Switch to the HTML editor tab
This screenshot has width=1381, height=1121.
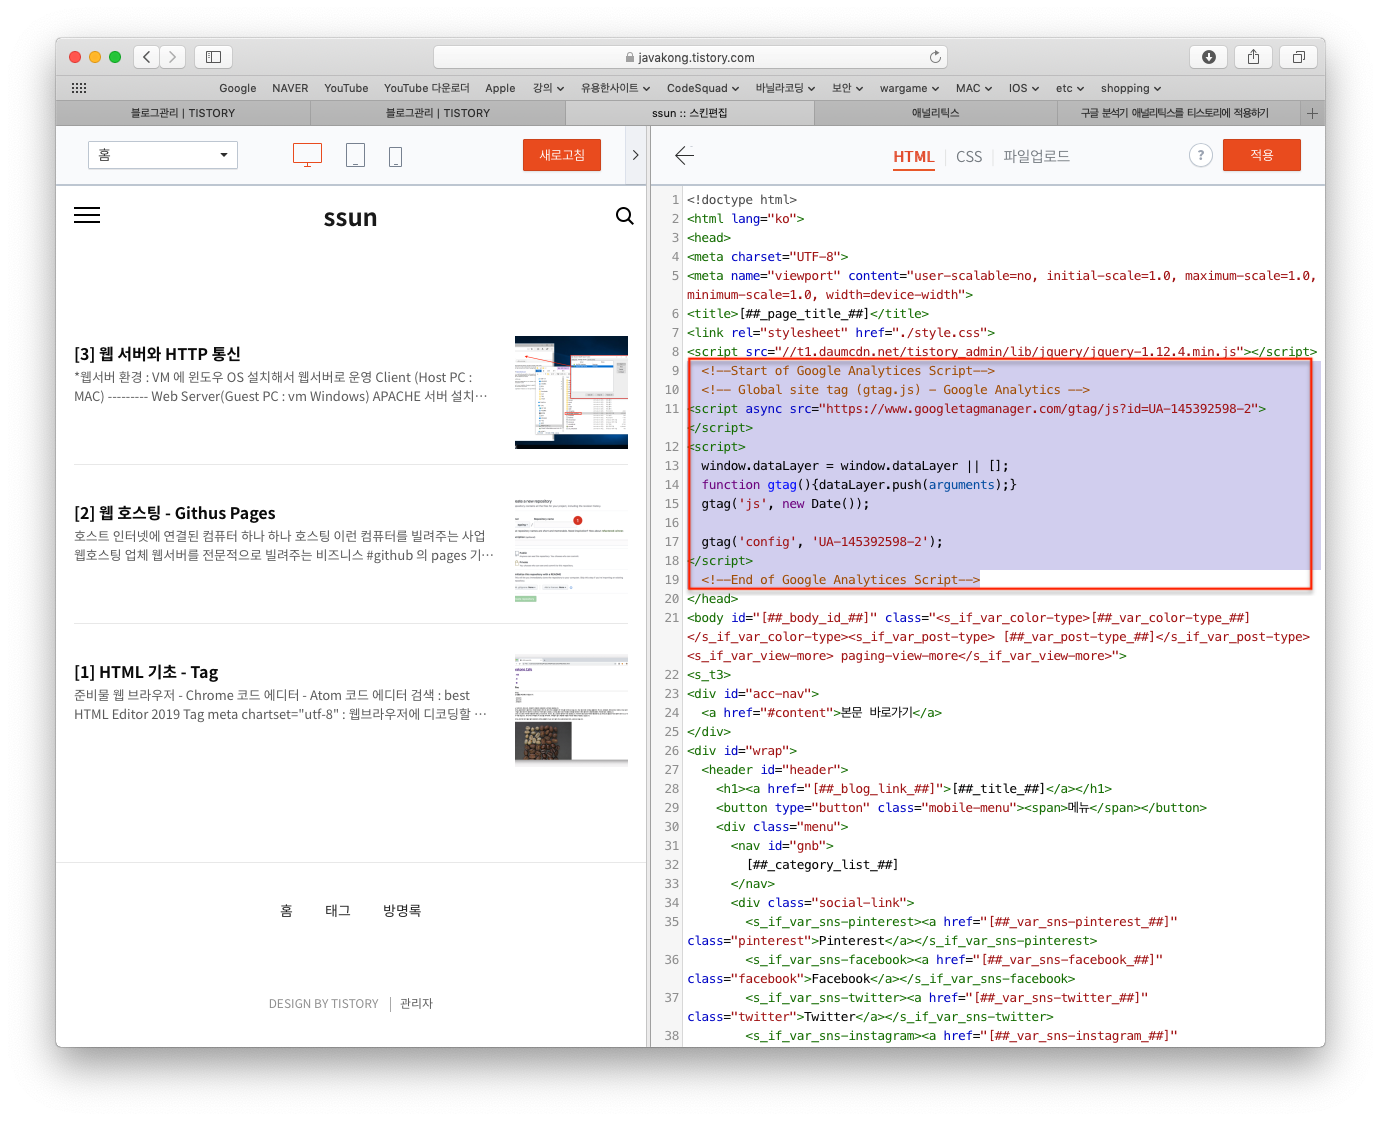click(x=914, y=157)
